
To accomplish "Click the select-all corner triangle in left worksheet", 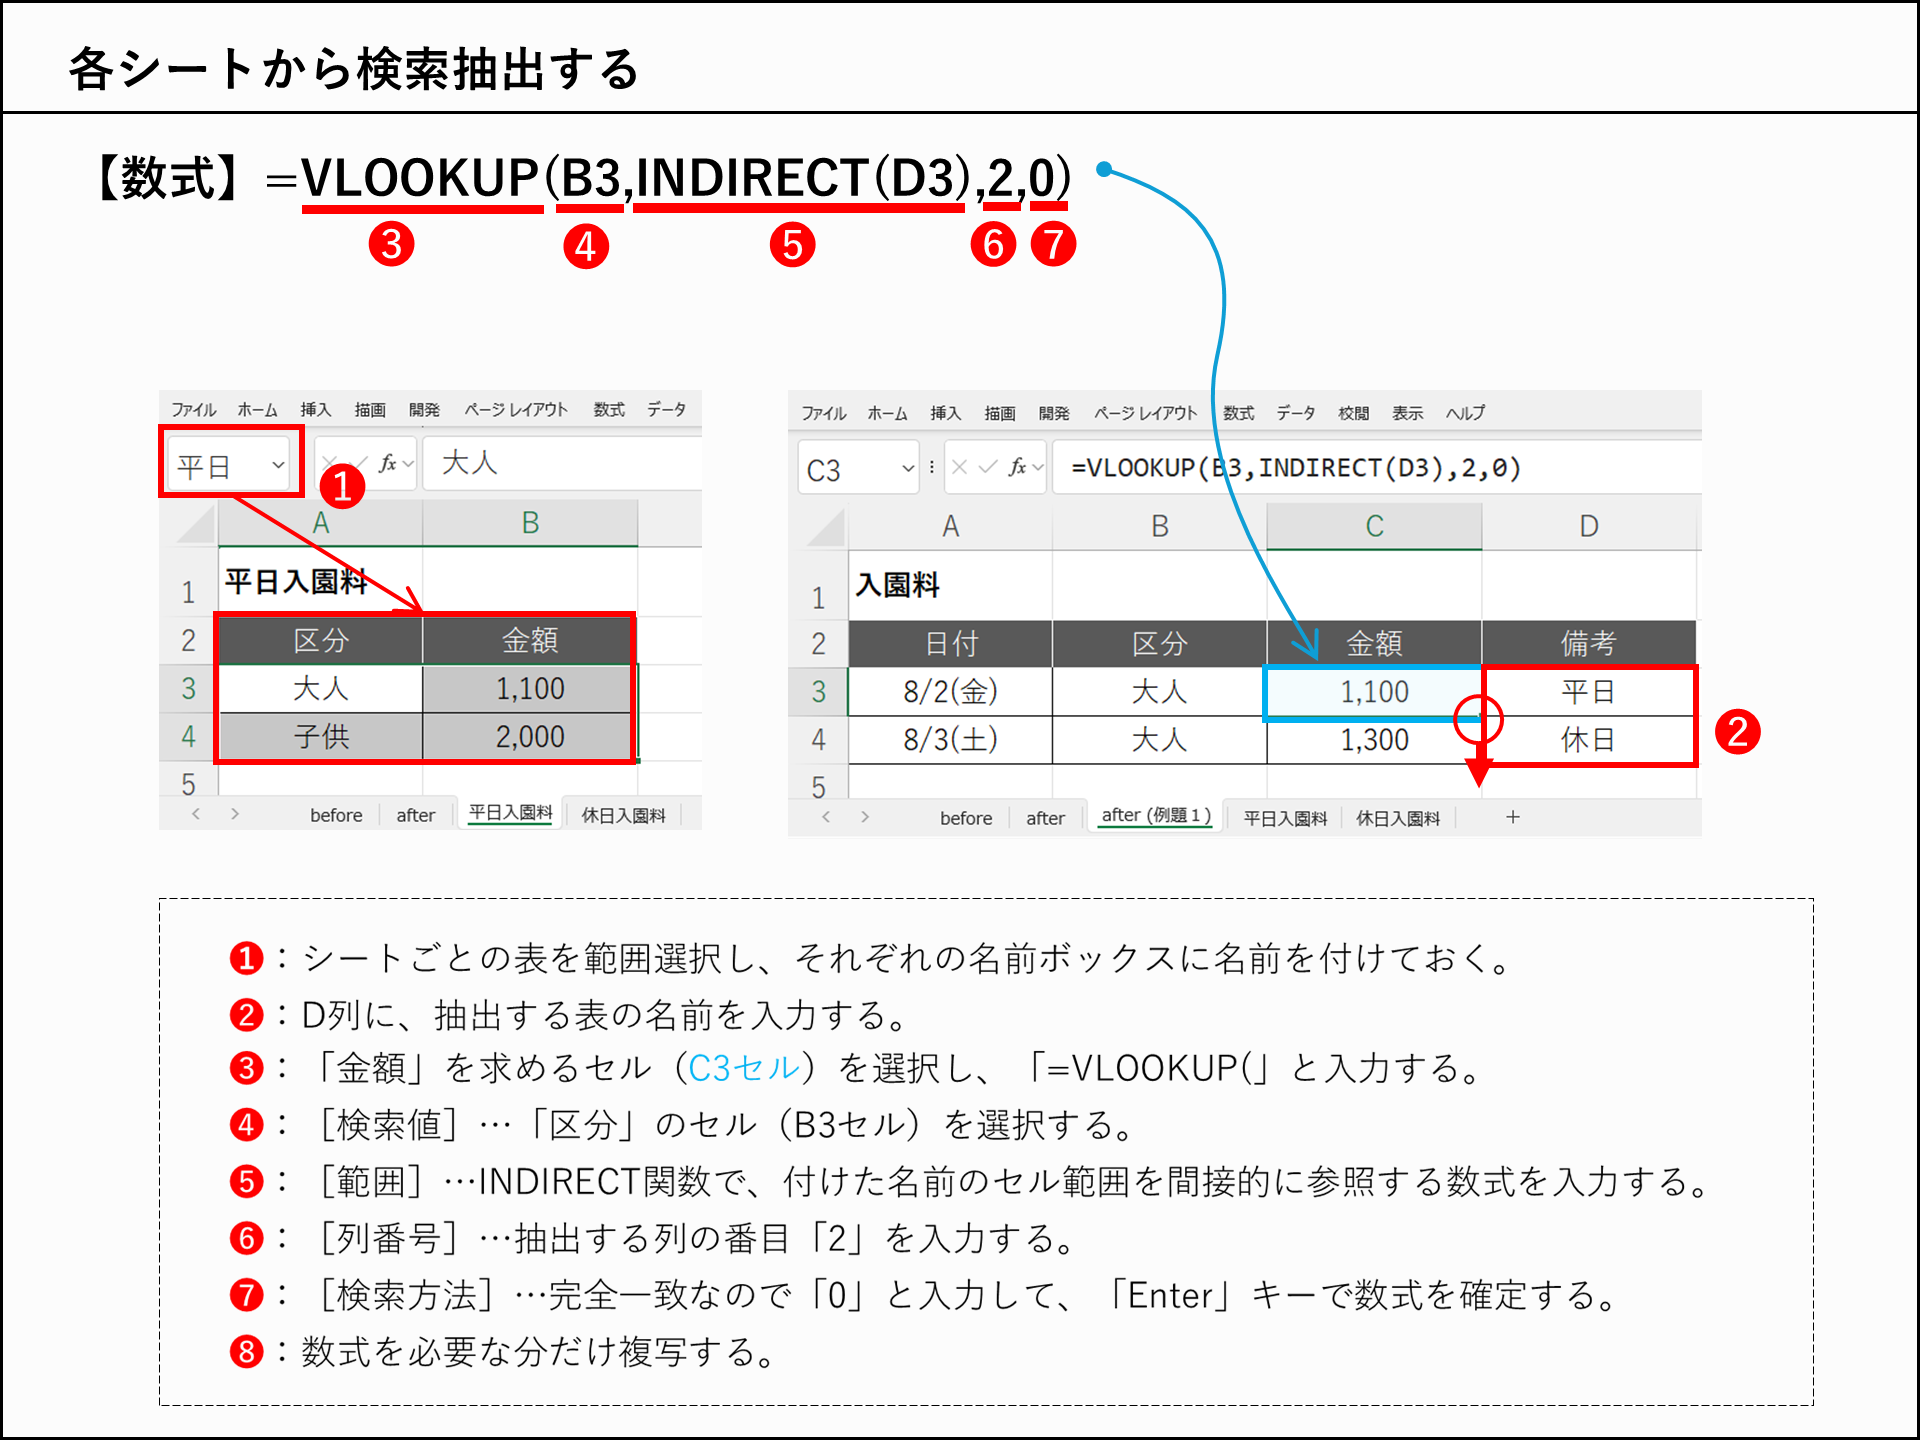I will point(196,523).
